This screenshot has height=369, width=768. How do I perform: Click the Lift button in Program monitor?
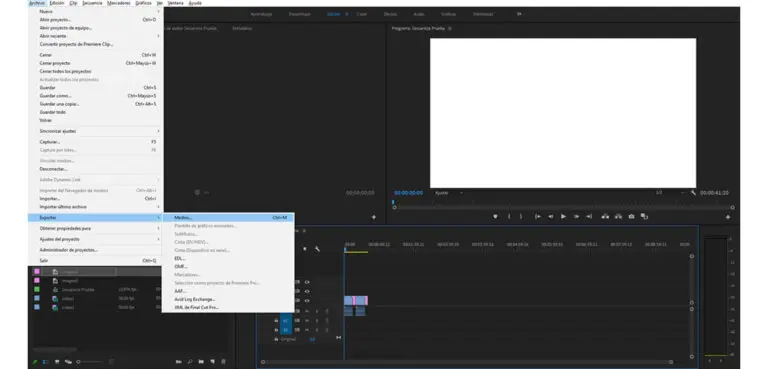[605, 217]
